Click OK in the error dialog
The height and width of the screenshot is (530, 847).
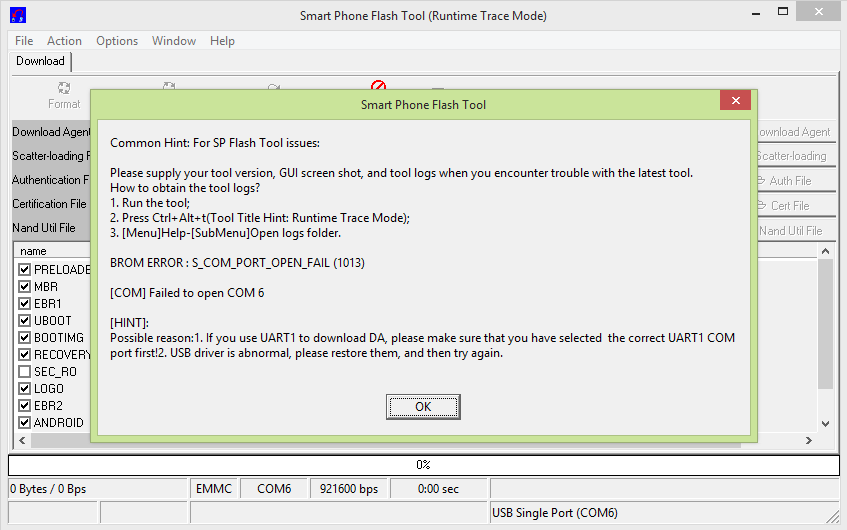click(x=423, y=407)
